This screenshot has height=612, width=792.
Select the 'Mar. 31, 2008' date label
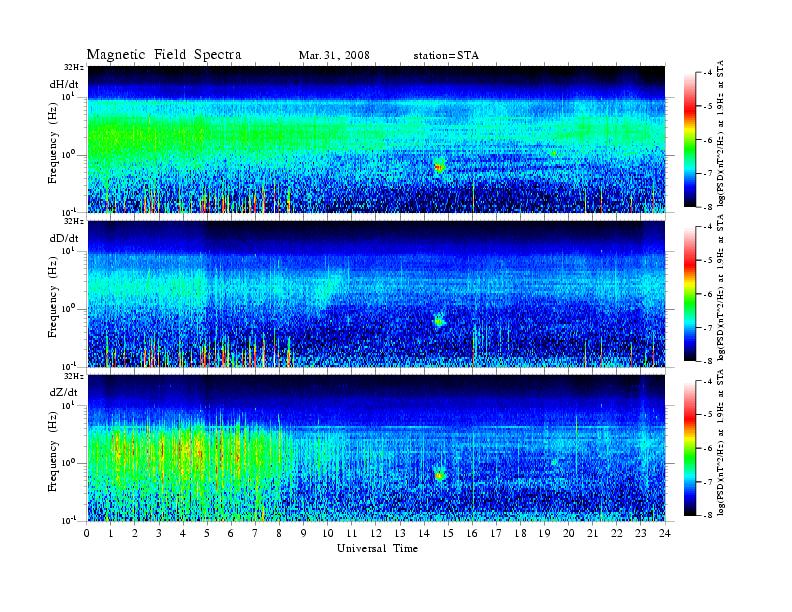[x=334, y=56]
